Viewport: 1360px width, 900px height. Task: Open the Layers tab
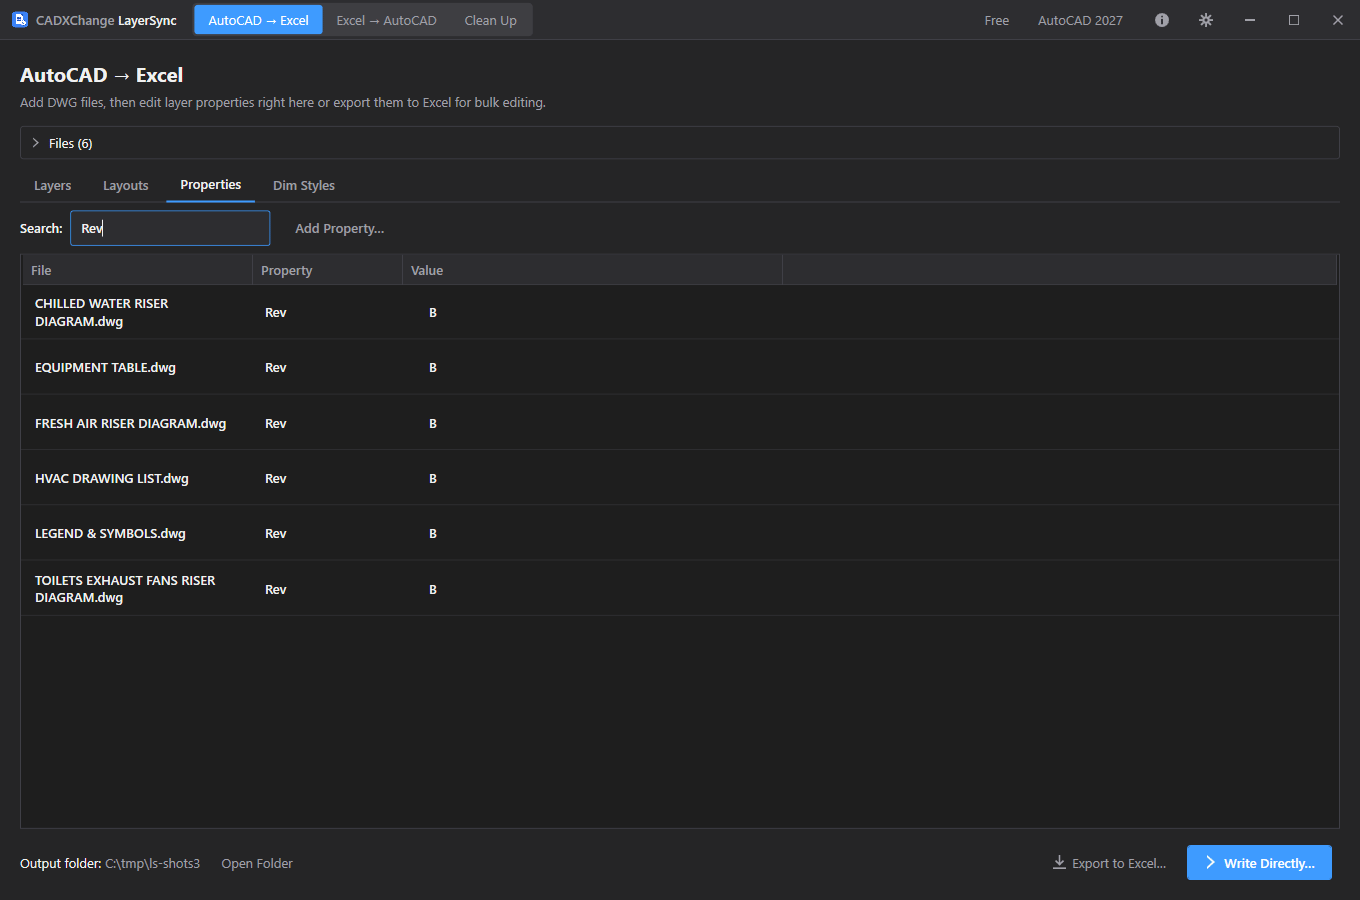tap(52, 186)
